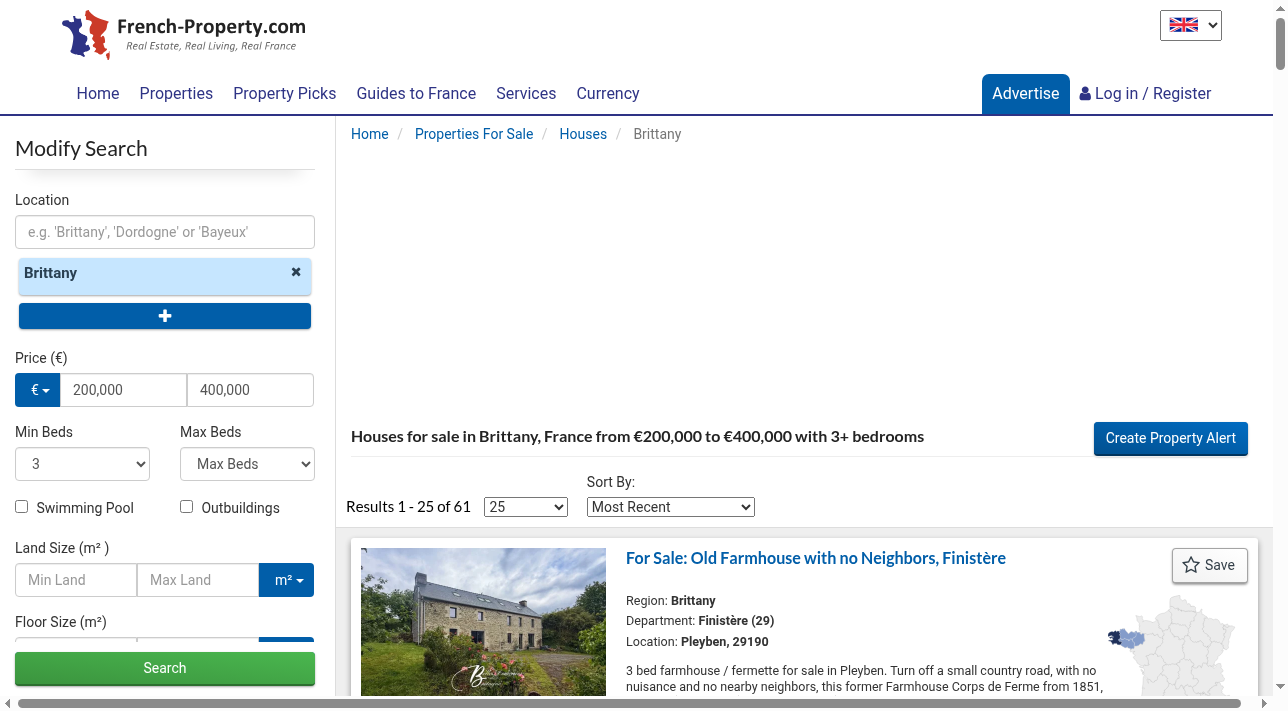
Task: Go to the Guides to France menu
Action: click(x=416, y=93)
